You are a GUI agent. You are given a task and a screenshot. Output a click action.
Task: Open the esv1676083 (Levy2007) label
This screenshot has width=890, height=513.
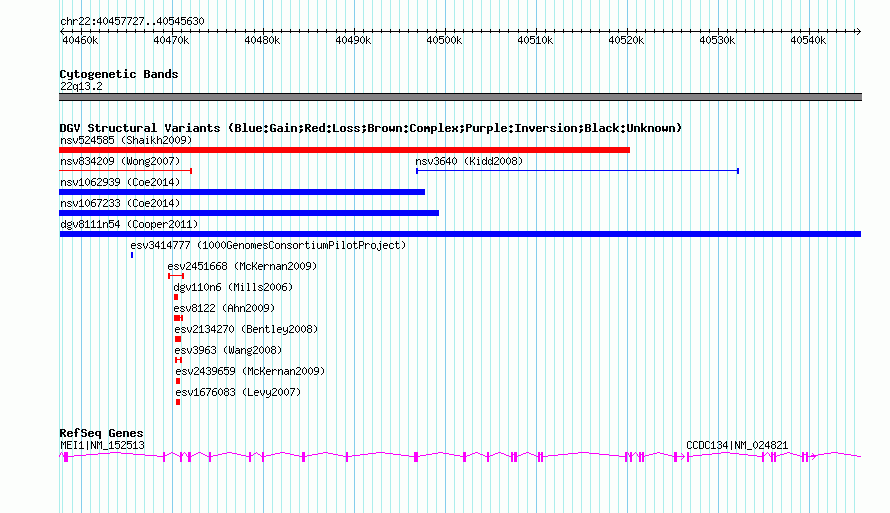(x=238, y=392)
